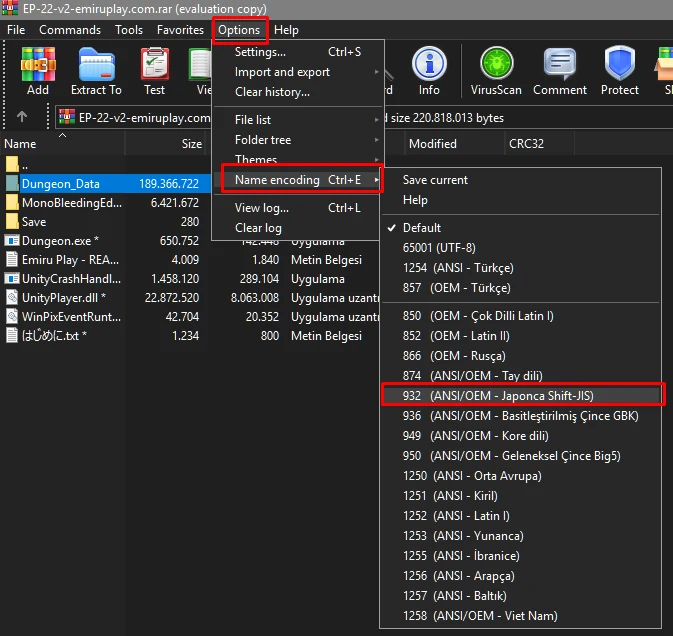This screenshot has height=636, width=673.
Task: Choose Clear log menu entry
Action: pyautogui.click(x=298, y=227)
